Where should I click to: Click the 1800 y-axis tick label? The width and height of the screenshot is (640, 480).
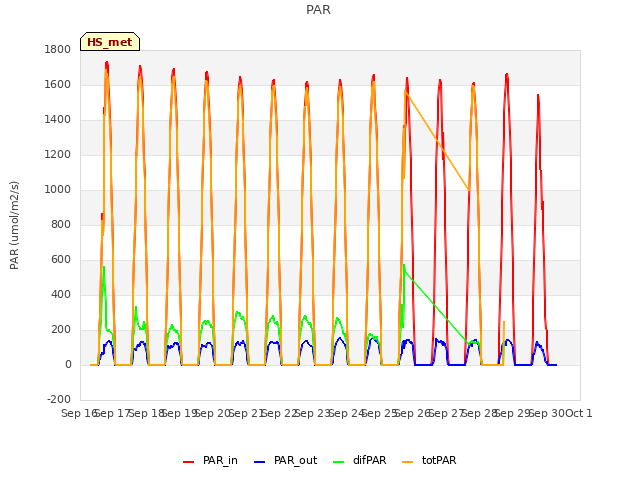[58, 49]
